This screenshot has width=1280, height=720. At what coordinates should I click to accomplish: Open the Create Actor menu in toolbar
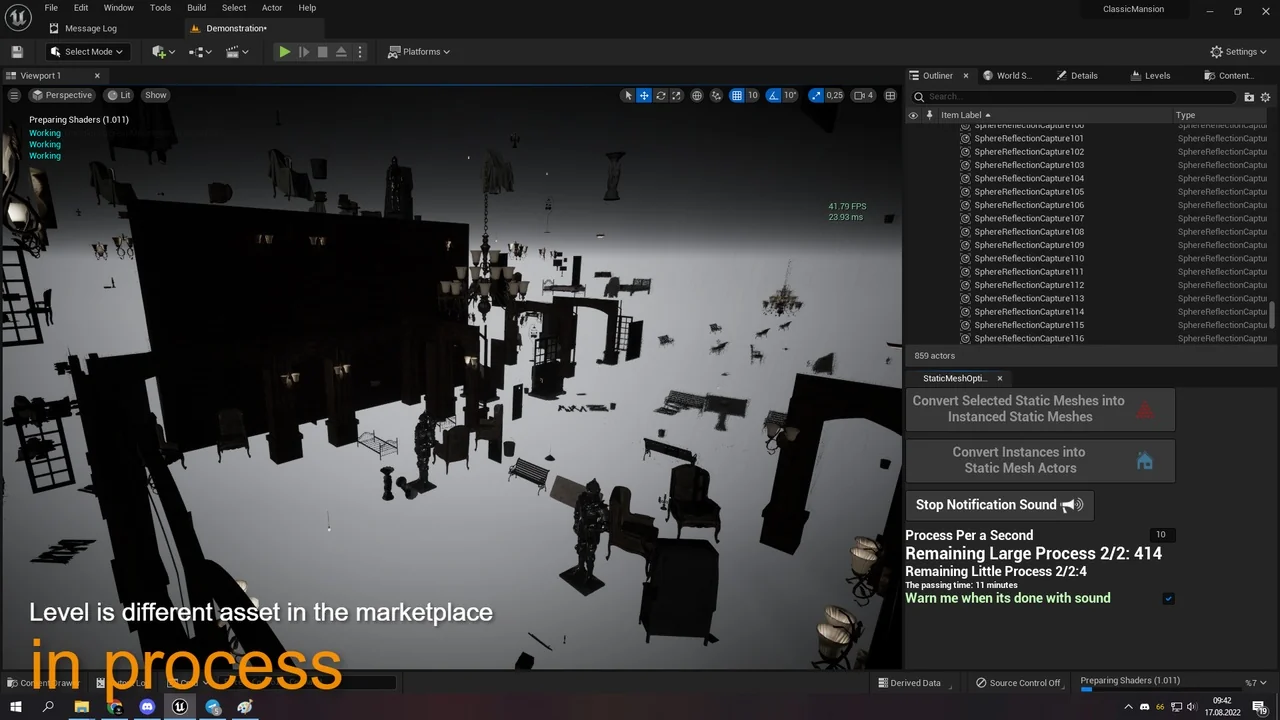(x=161, y=51)
